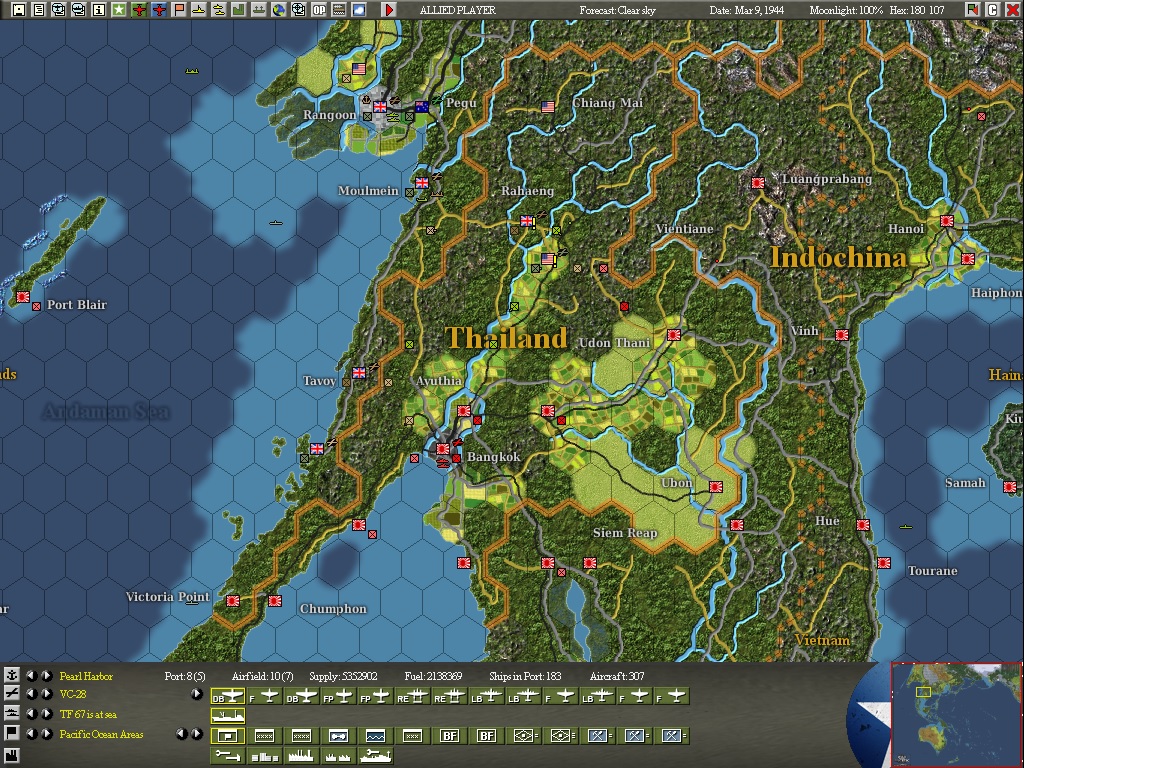
Task: Click red plane icon on blue background
Action: 159,10
